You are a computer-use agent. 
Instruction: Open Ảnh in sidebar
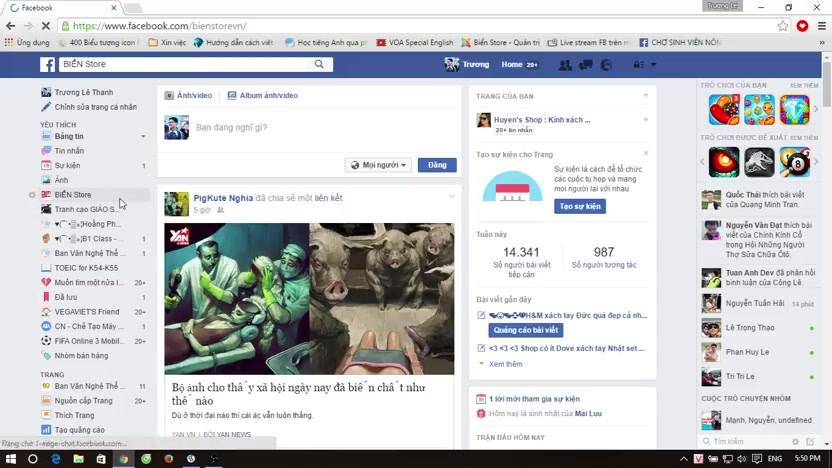(x=61, y=180)
